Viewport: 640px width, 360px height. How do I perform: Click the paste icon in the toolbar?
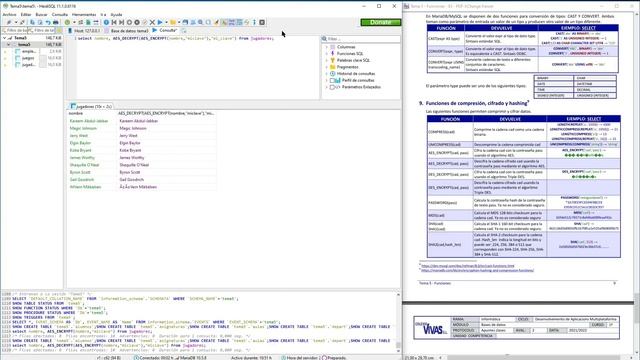coord(40,22)
